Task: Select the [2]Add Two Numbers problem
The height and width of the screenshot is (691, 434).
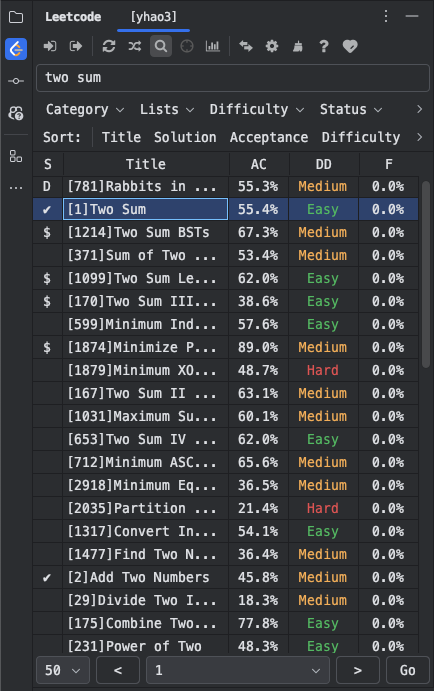Action: (x=145, y=577)
